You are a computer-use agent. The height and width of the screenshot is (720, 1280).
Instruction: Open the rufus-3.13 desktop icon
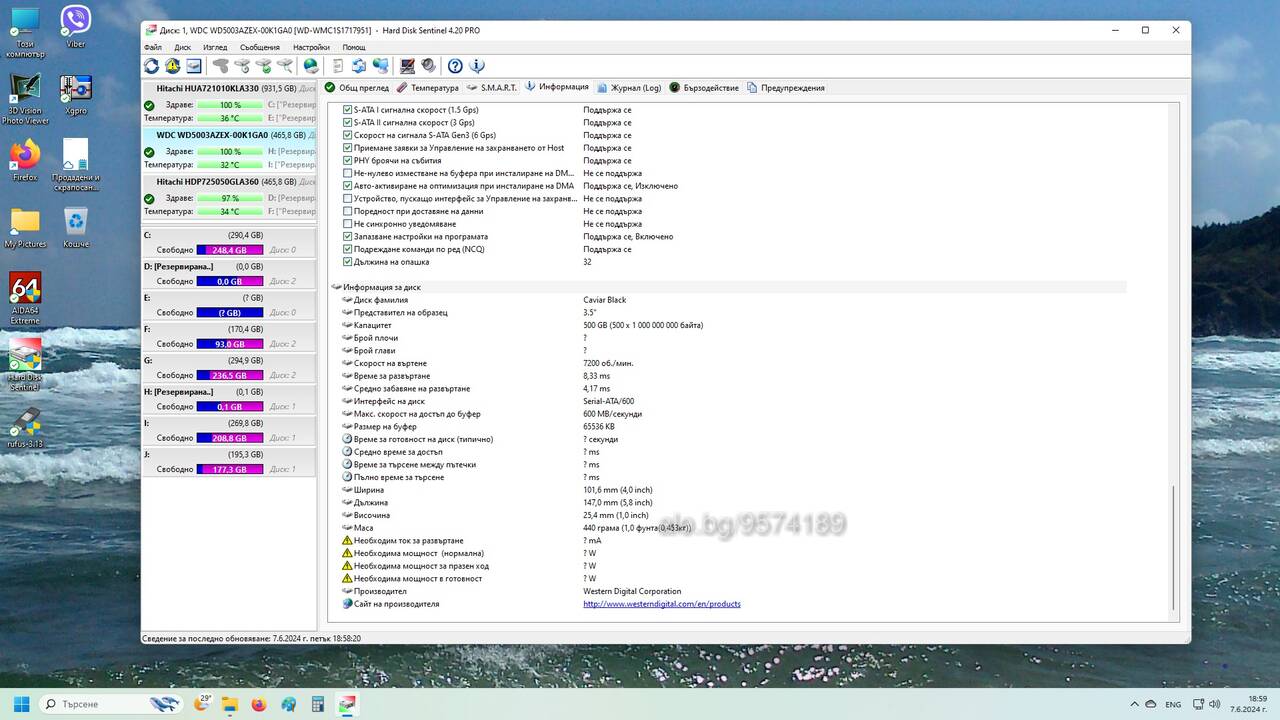(25, 428)
